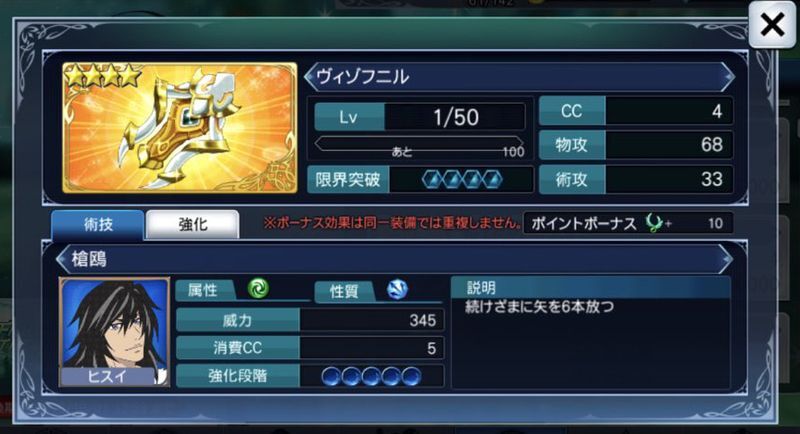The height and width of the screenshot is (434, 800).
Task: Click the 強化段階 blue orb indicators
Action: (x=371, y=376)
